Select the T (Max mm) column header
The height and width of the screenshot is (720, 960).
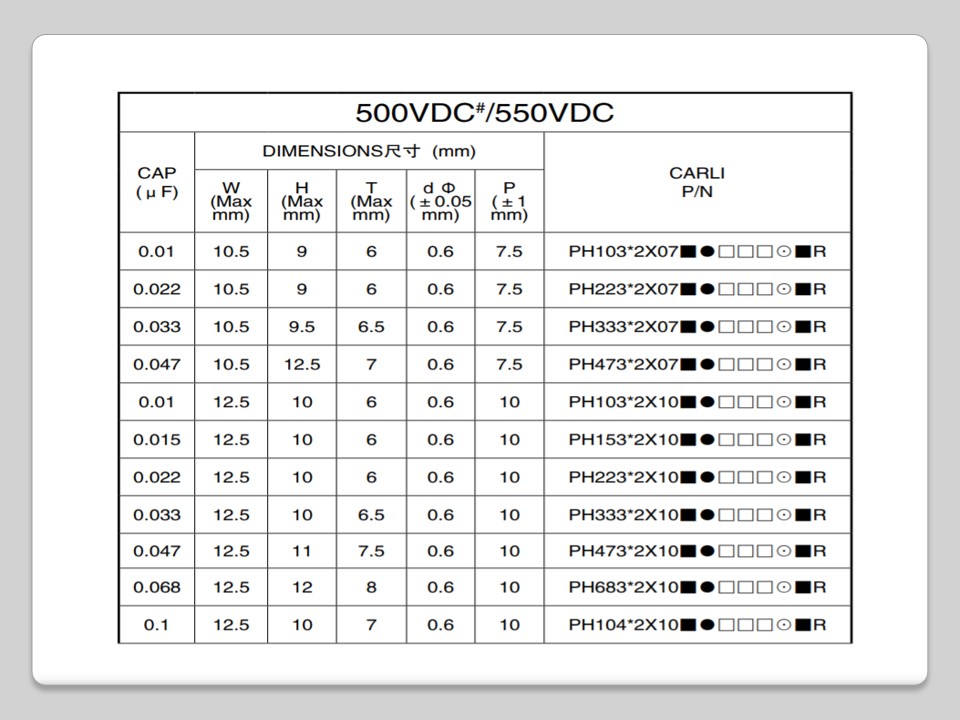click(x=371, y=201)
